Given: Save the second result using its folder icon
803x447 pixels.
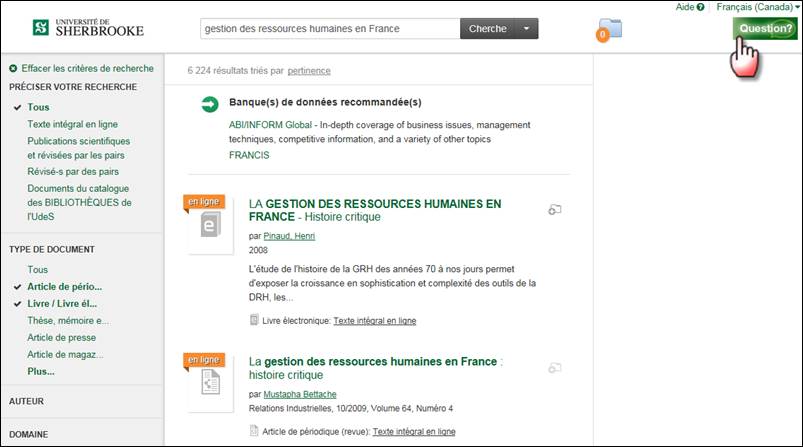Looking at the screenshot, I should [x=555, y=368].
